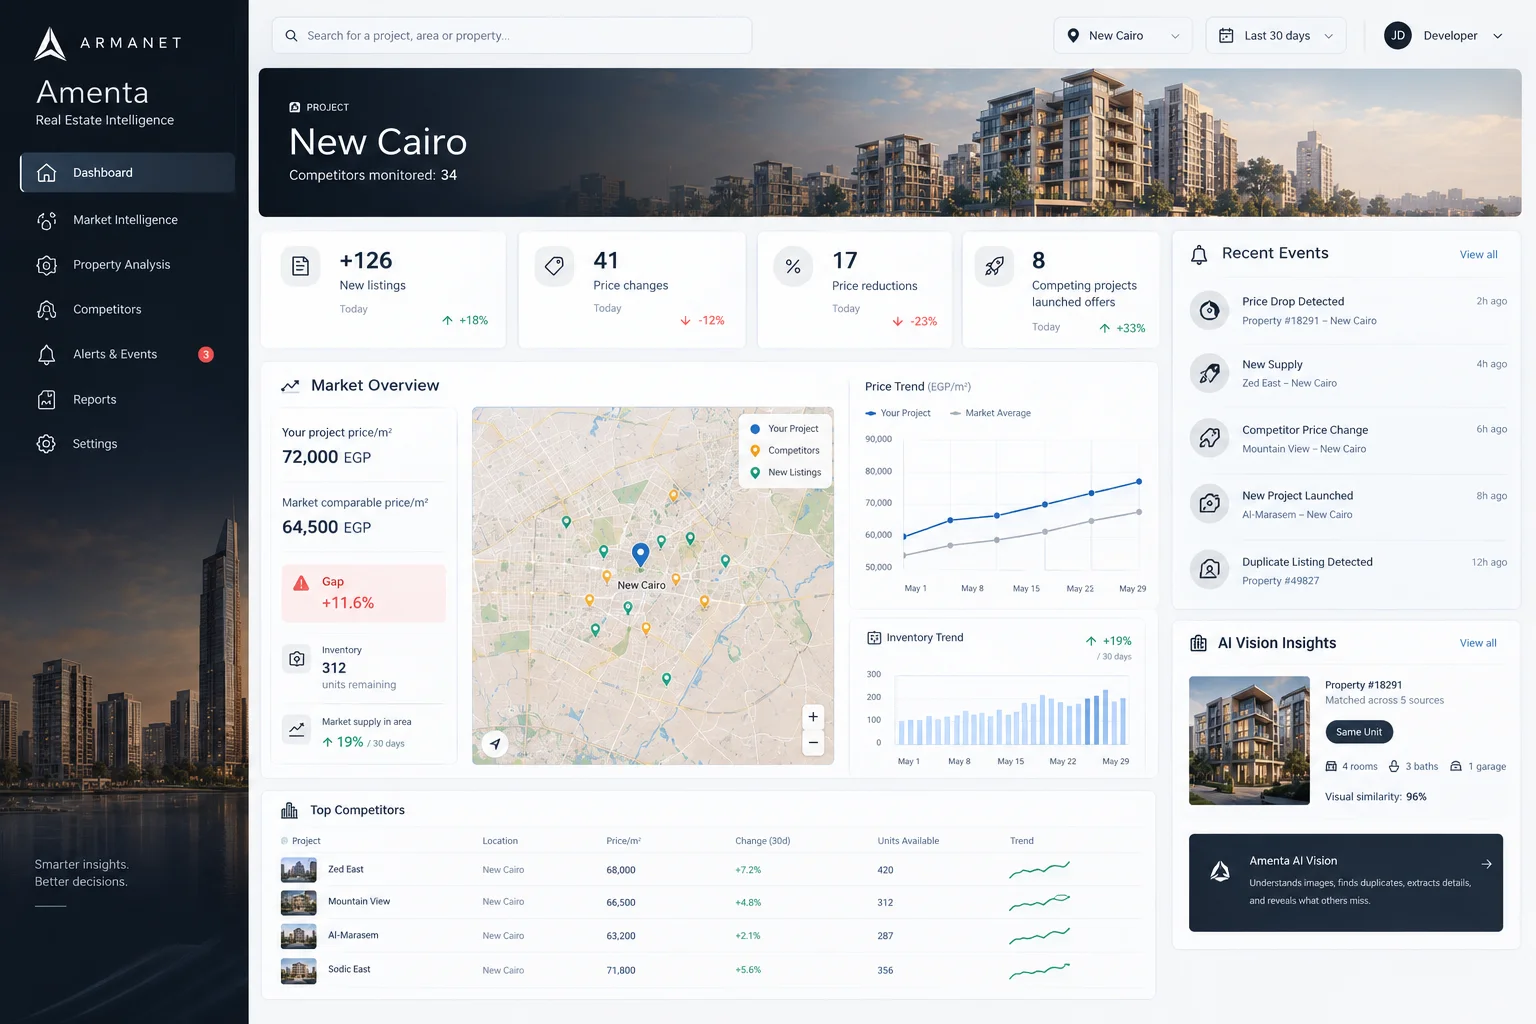1536x1024 pixels.
Task: Click the Same Unit badge
Action: [x=1359, y=732]
